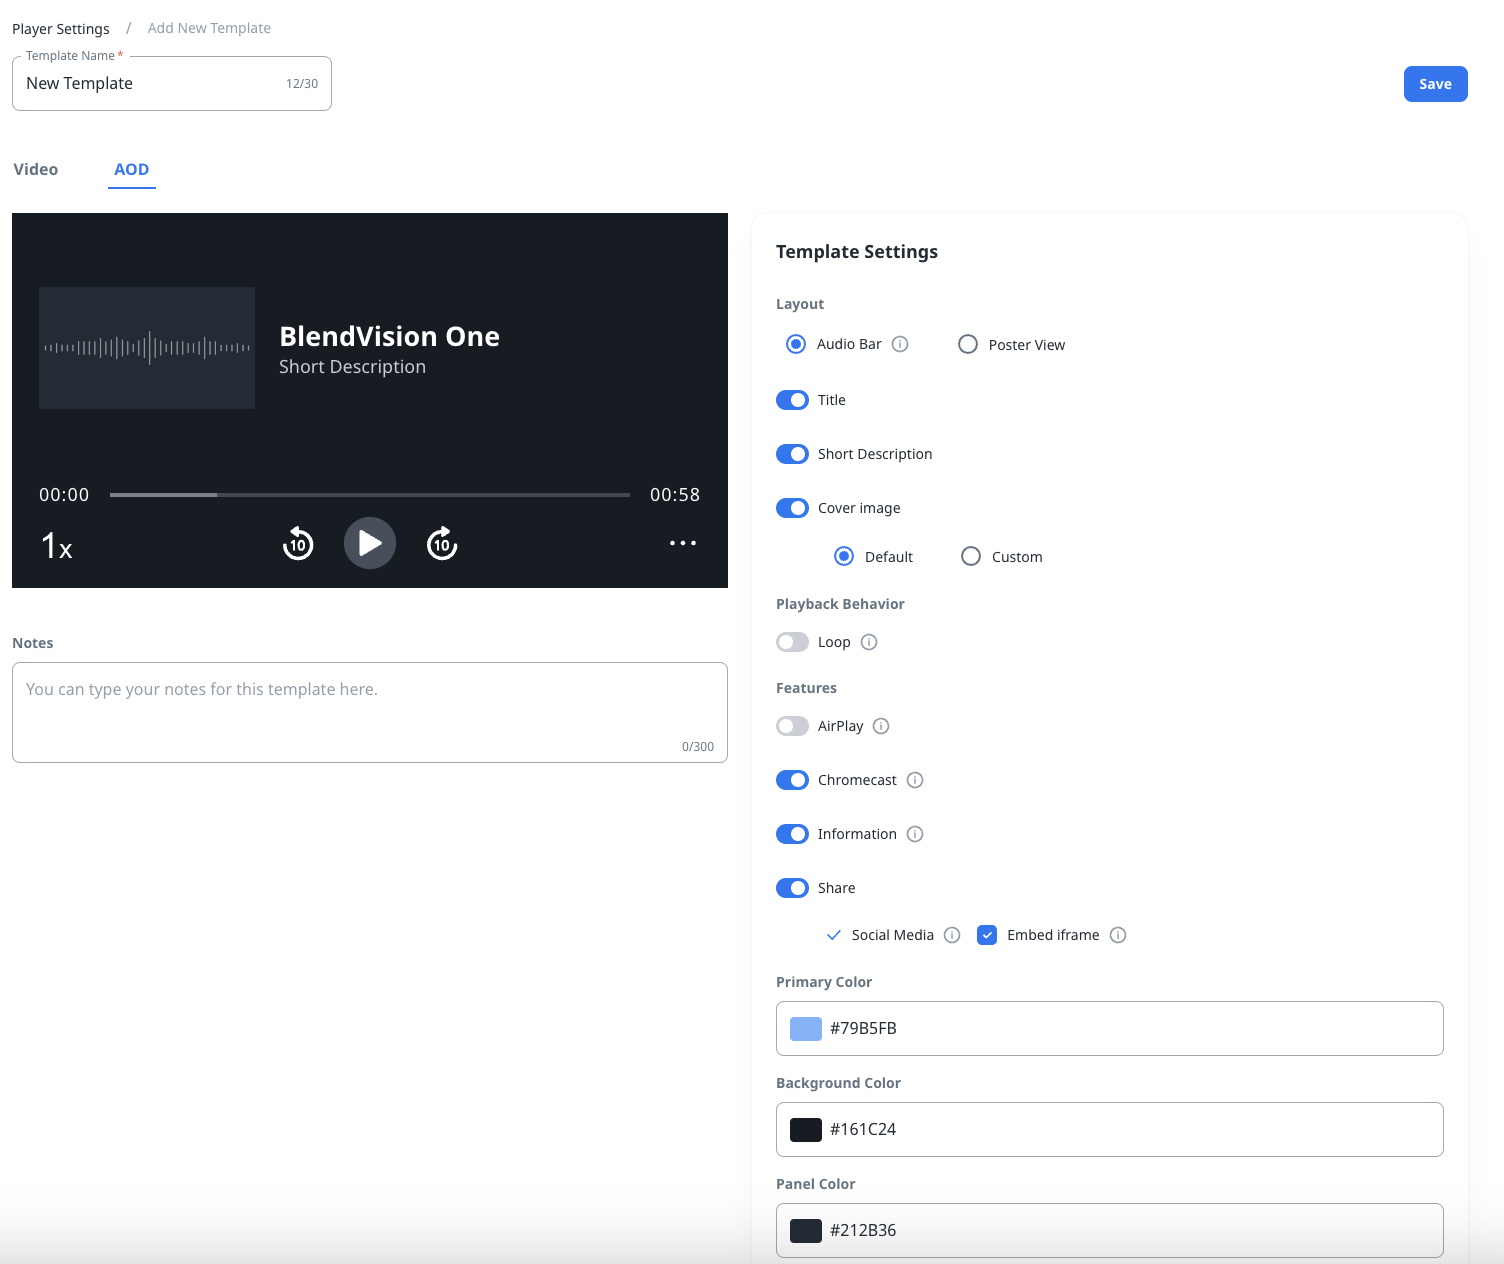This screenshot has width=1504, height=1264.
Task: Click the Primary Color swatch
Action: tap(806, 1028)
